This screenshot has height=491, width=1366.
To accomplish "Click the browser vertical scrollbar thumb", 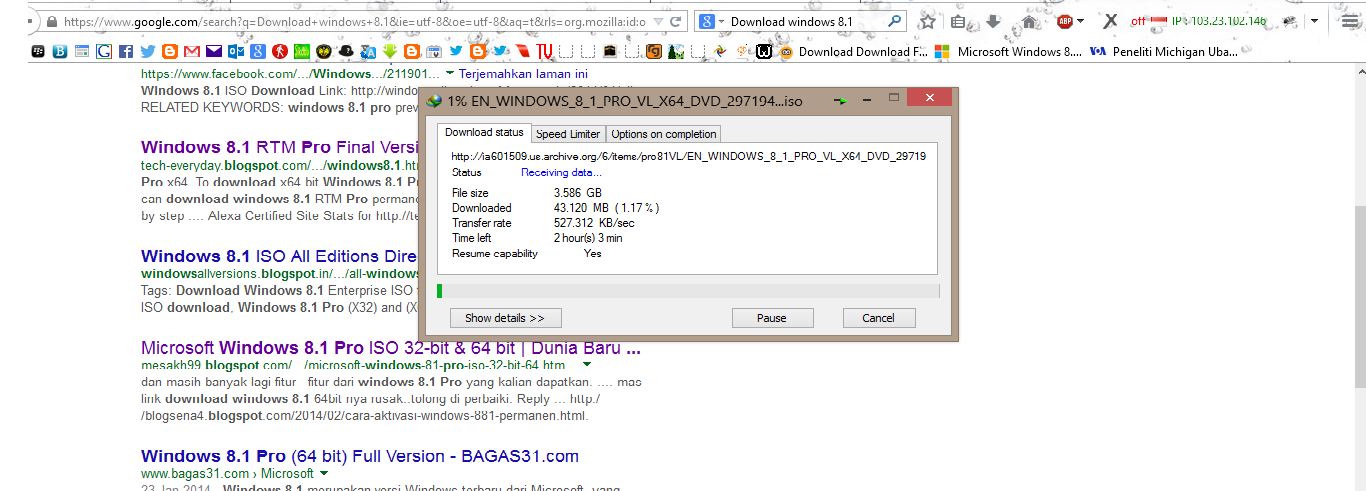I will click(x=1360, y=298).
